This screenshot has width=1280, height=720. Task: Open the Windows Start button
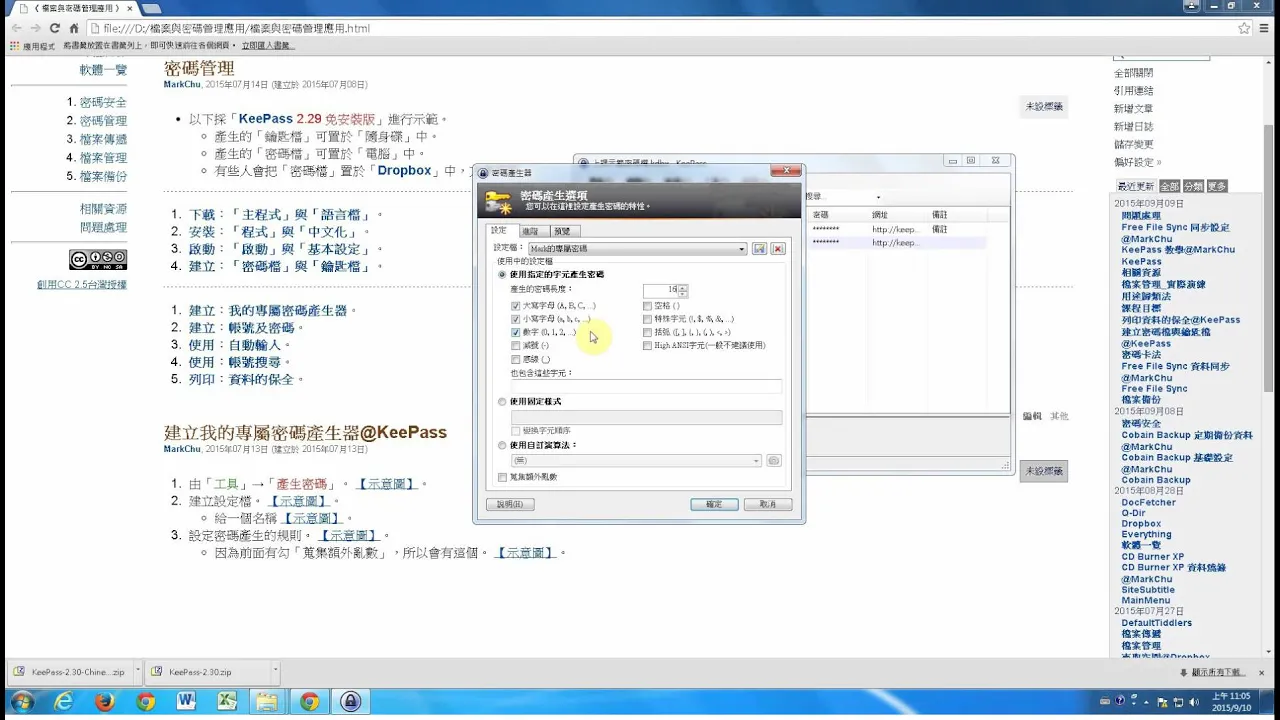tap(21, 701)
